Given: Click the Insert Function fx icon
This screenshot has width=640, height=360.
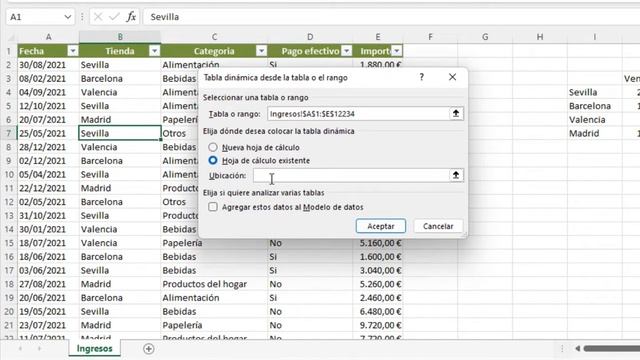Looking at the screenshot, I should click(x=131, y=17).
